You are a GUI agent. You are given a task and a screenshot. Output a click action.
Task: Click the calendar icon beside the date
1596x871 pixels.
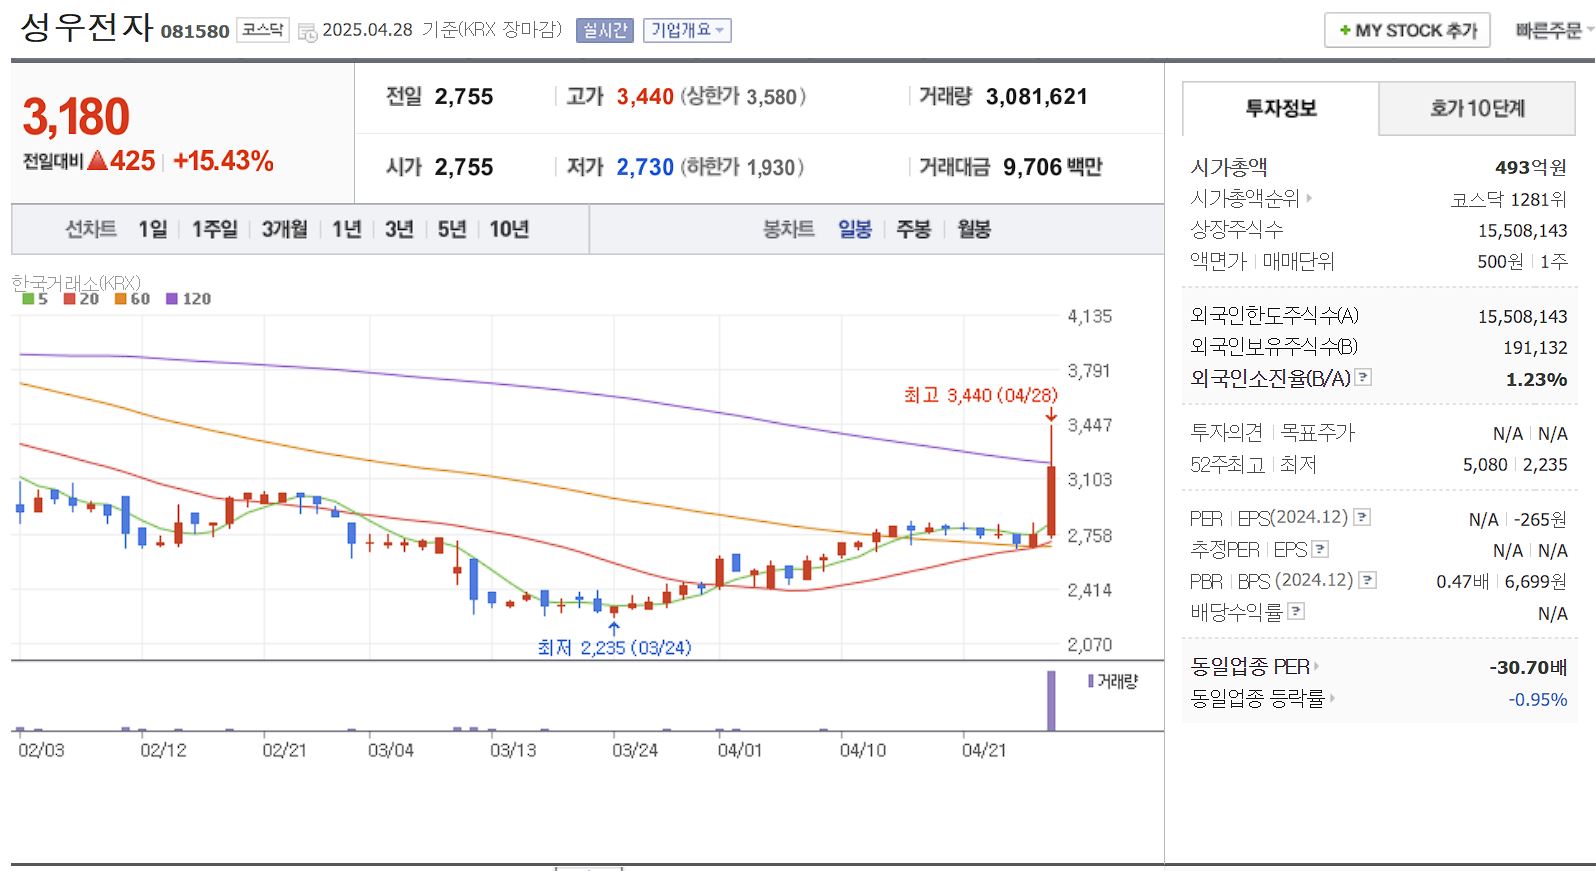pyautogui.click(x=307, y=32)
